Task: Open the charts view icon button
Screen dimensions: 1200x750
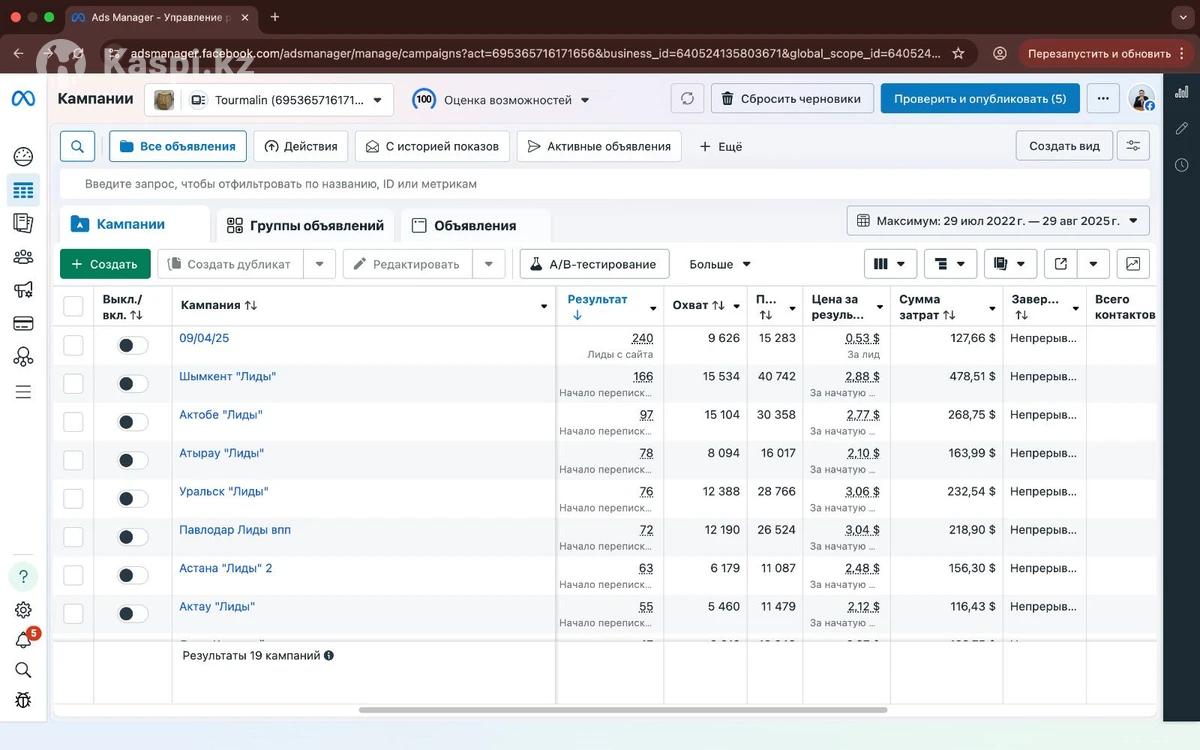Action: (1133, 264)
